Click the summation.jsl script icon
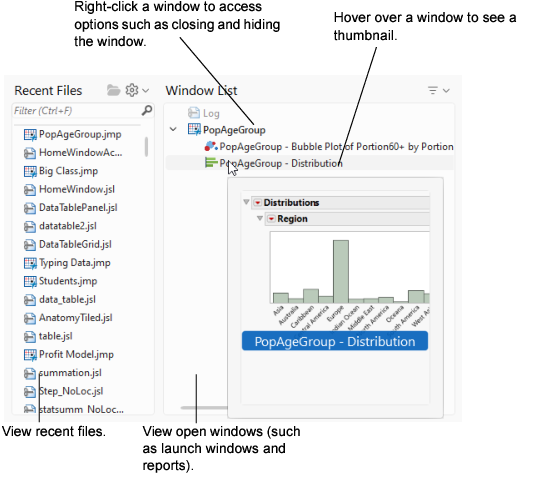The height and width of the screenshot is (481, 545). [30, 374]
